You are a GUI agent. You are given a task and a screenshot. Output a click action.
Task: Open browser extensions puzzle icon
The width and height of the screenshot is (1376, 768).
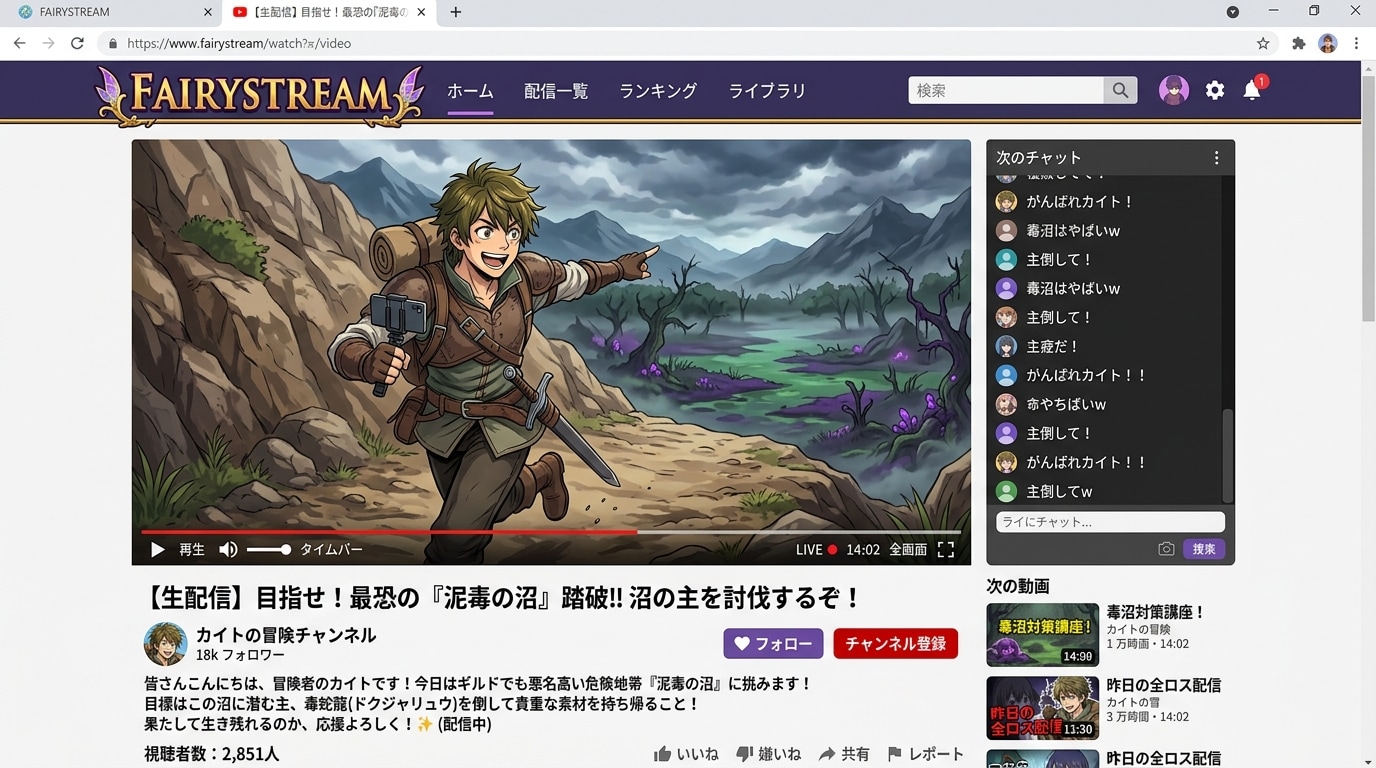[x=1299, y=43]
